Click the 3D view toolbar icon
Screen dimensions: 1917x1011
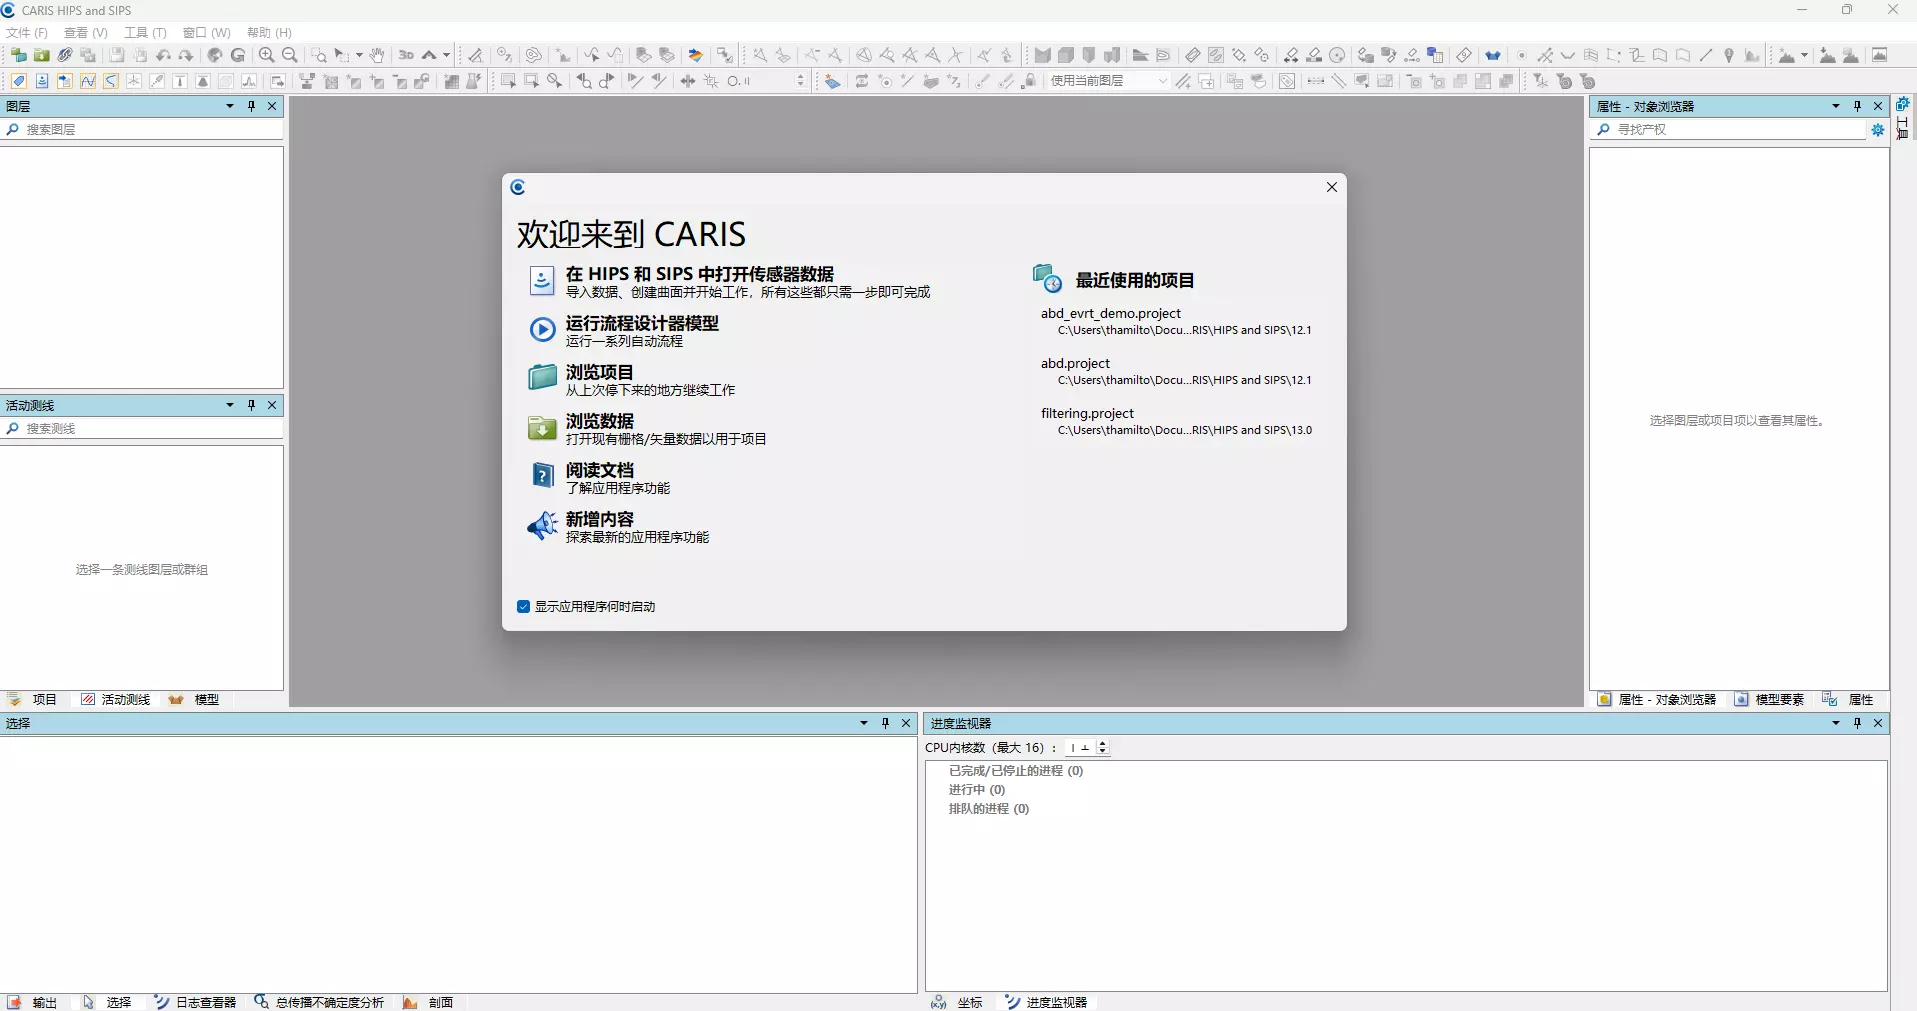point(406,55)
